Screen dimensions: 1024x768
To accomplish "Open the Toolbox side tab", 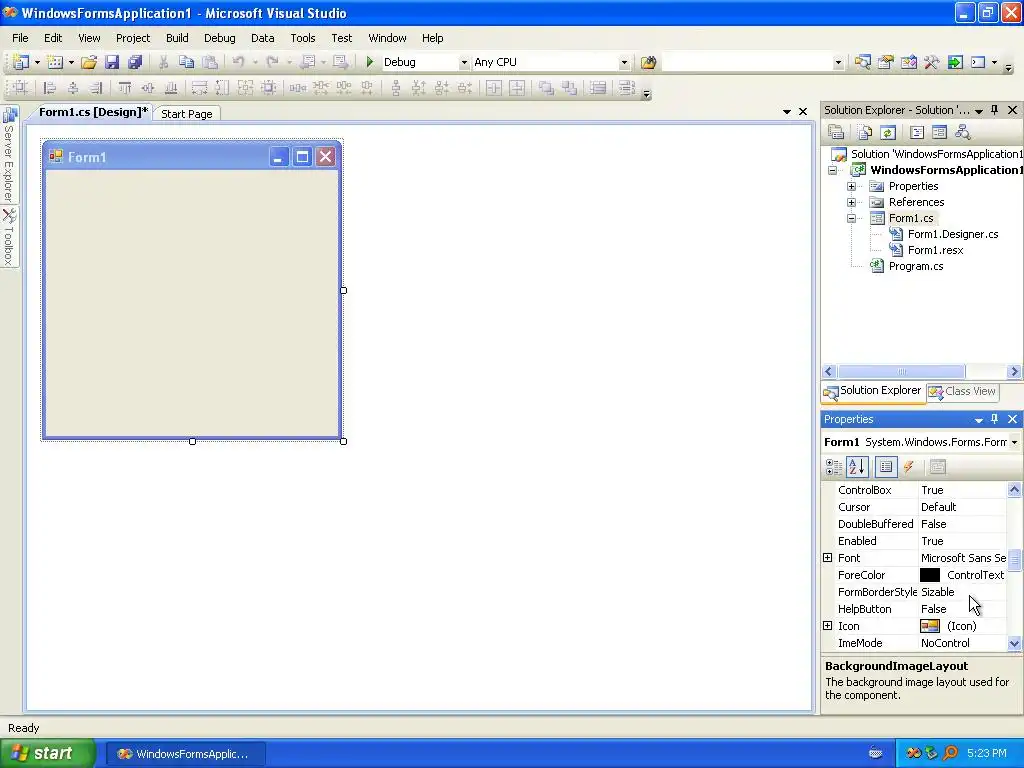I will (9, 237).
